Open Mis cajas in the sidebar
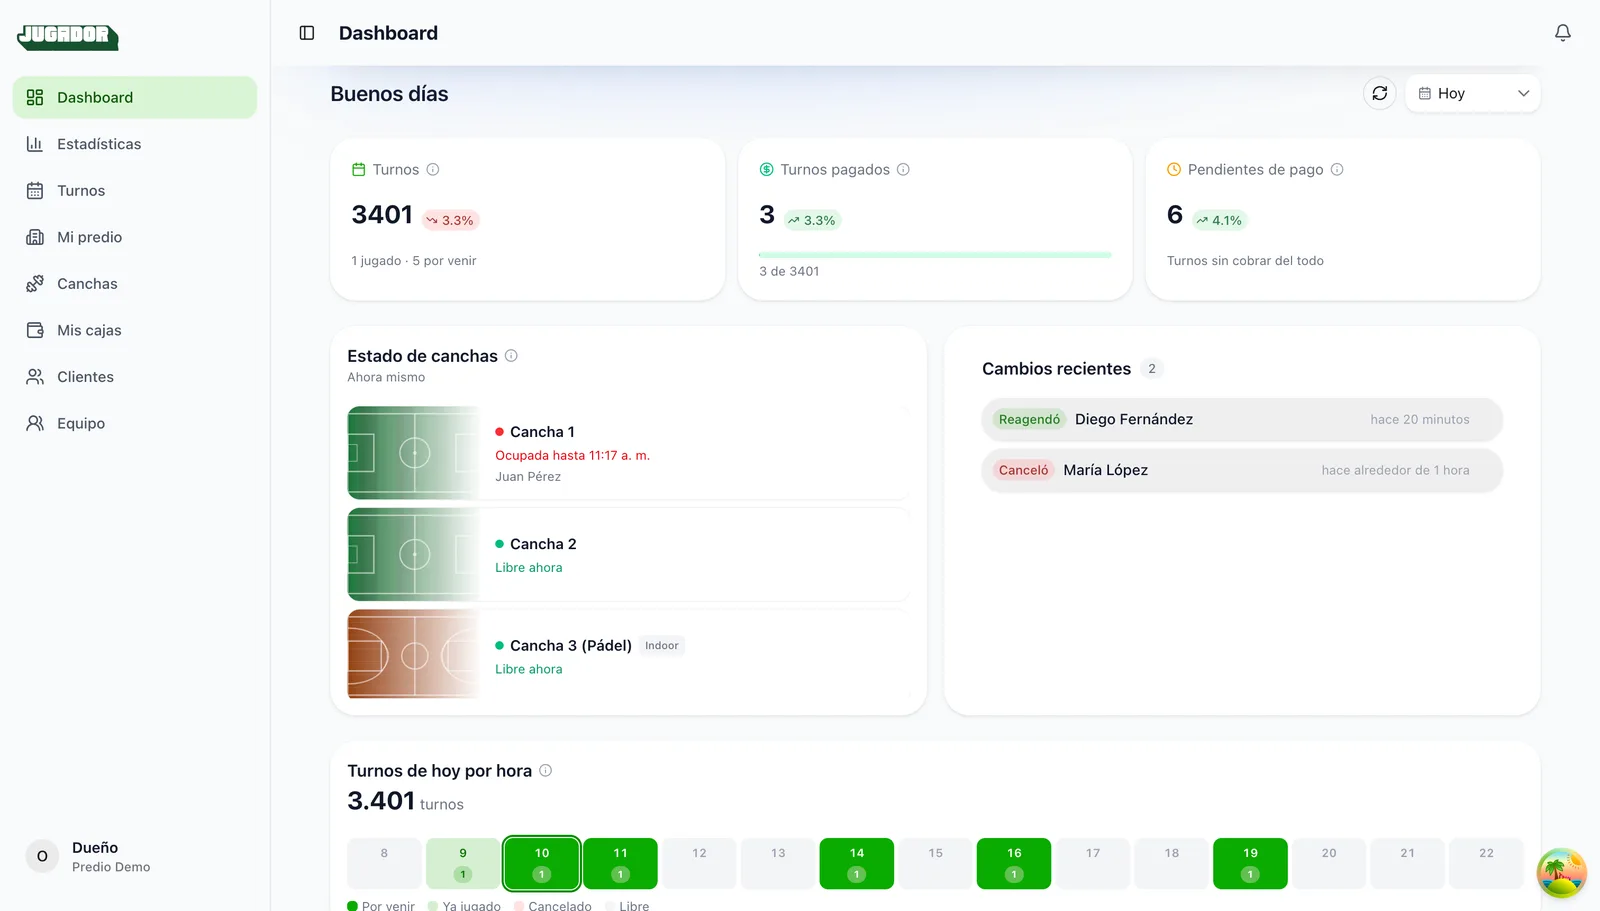 coord(135,330)
